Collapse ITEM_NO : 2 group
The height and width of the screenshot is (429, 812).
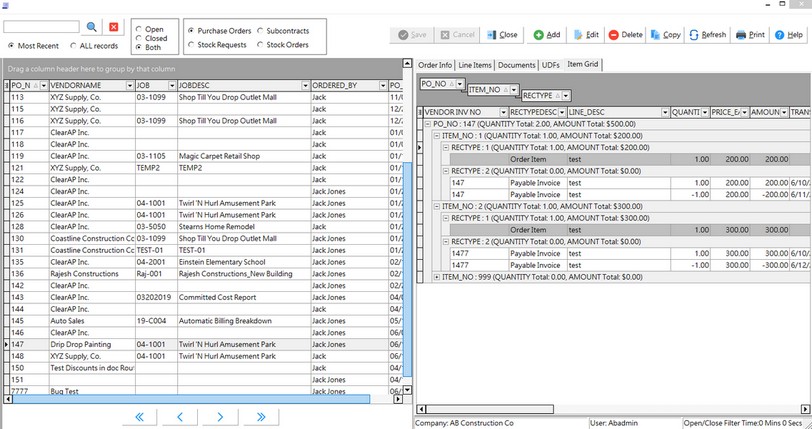tap(437, 207)
